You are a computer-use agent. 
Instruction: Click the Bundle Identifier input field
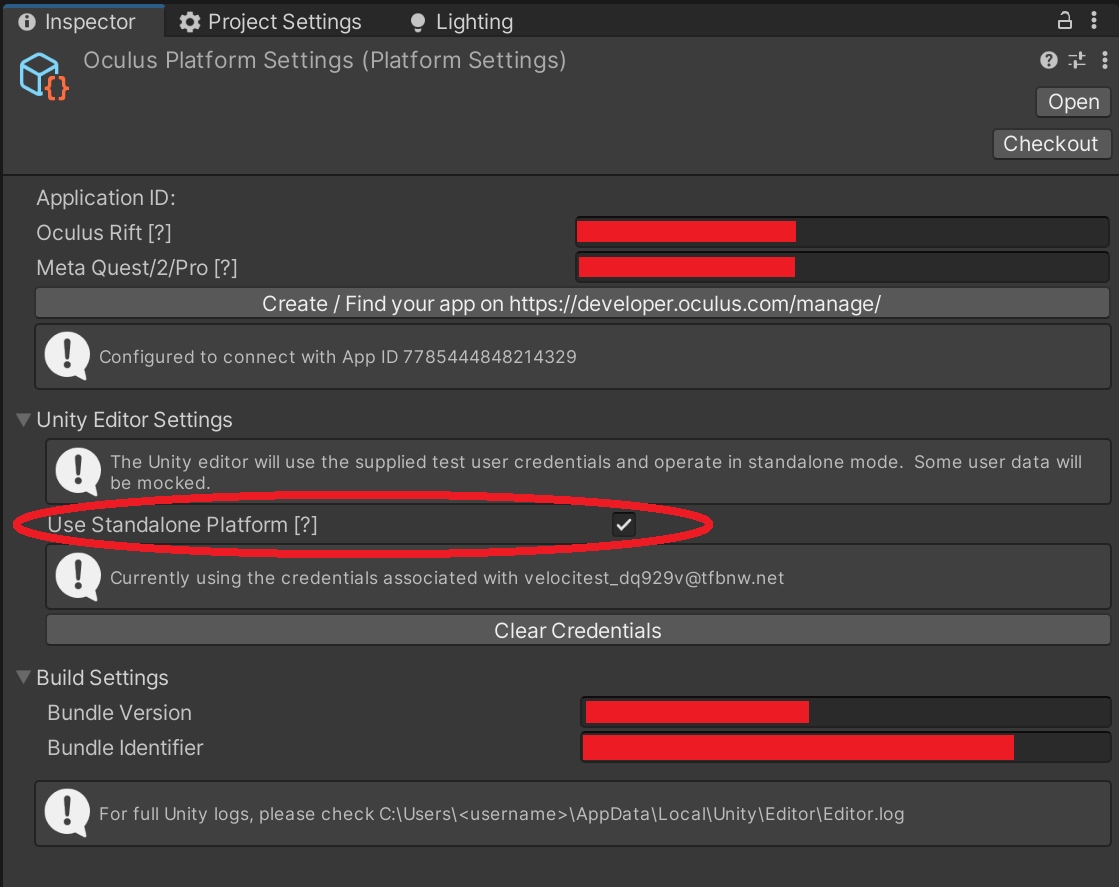click(x=846, y=748)
